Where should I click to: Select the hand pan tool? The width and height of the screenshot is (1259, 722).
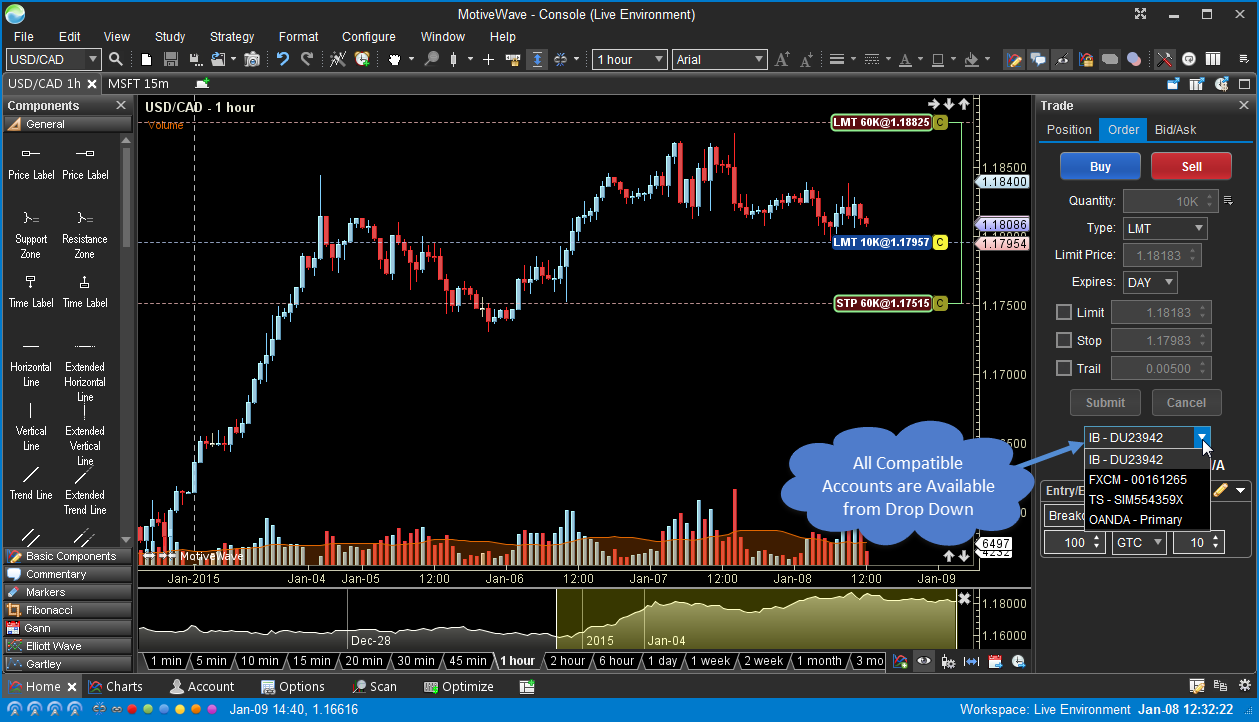click(394, 60)
